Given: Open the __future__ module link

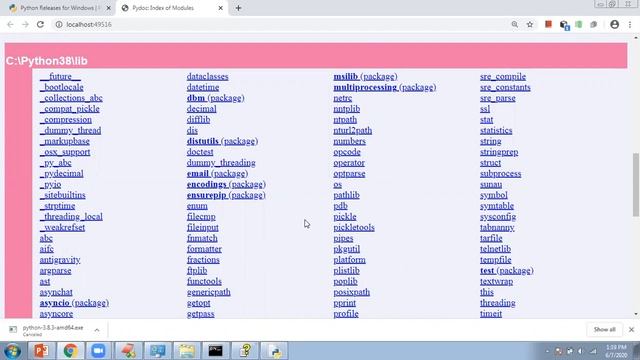Looking at the screenshot, I should [60, 76].
